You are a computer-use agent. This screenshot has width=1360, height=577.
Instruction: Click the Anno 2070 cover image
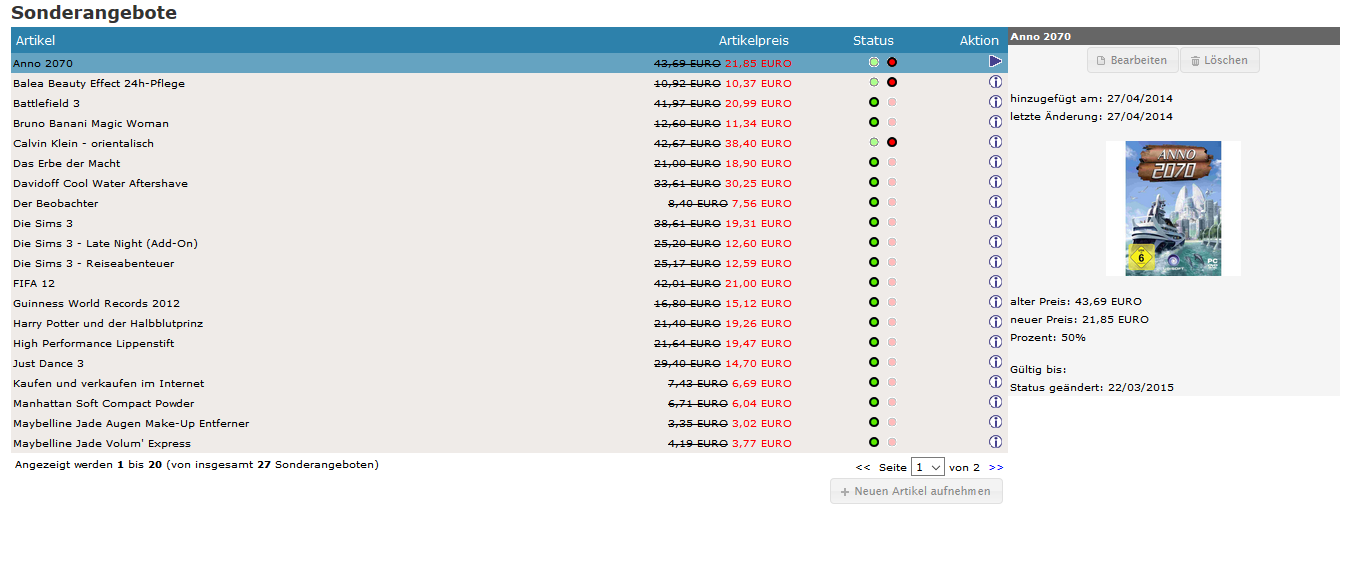click(x=1173, y=208)
